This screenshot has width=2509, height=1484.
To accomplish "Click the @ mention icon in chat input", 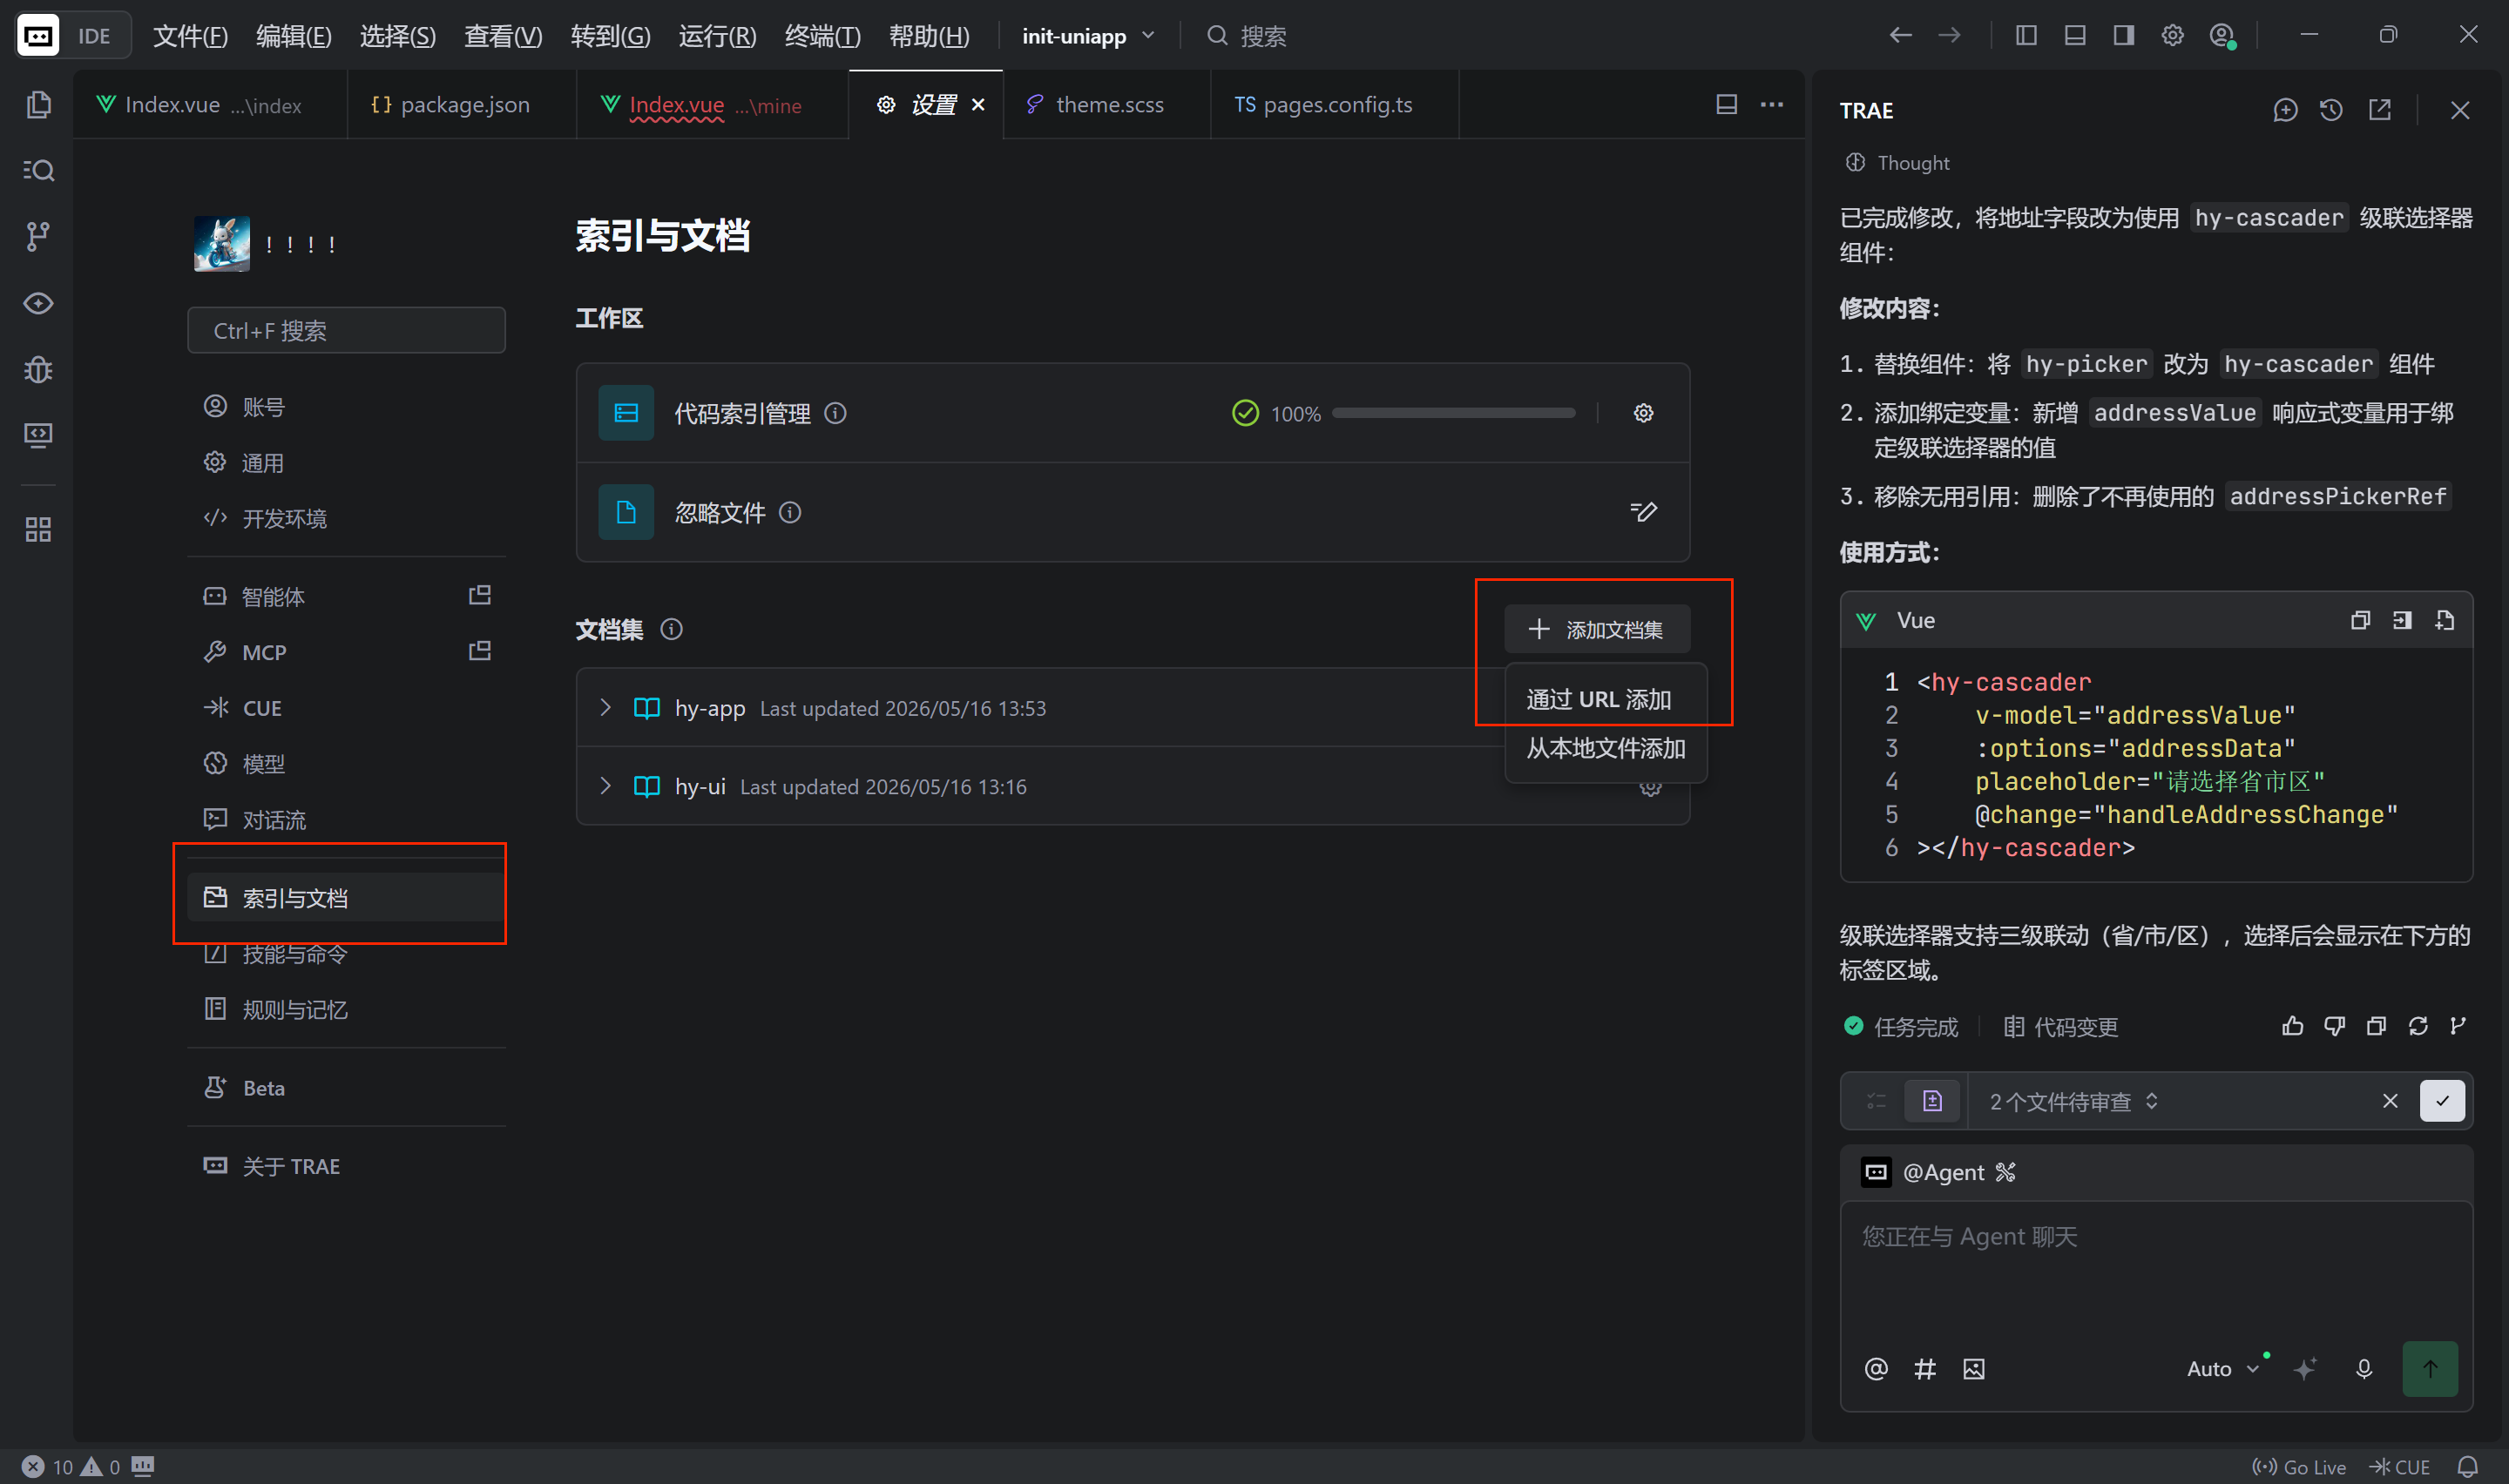I will (1876, 1368).
